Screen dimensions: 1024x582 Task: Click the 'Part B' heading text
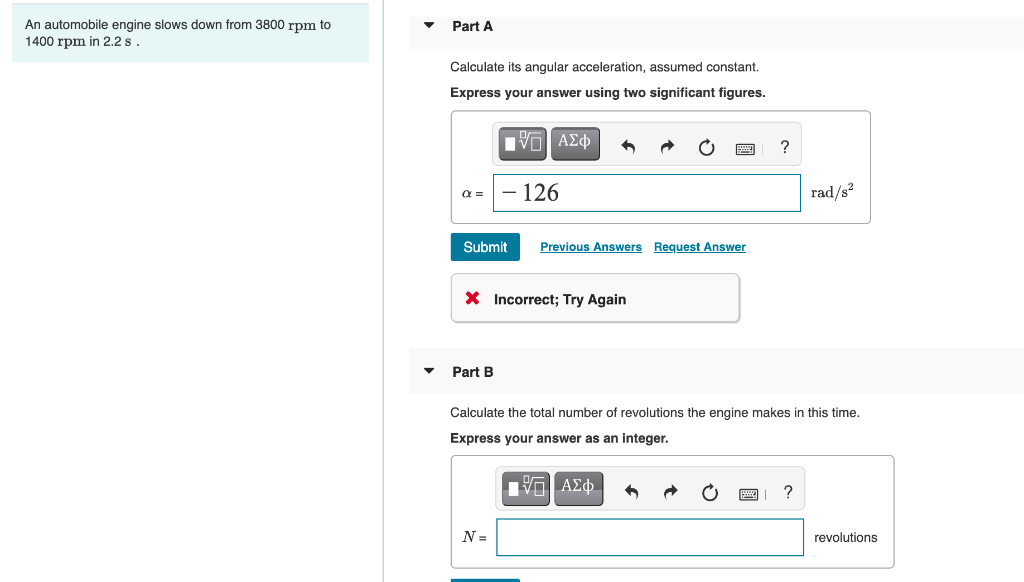[x=473, y=372]
